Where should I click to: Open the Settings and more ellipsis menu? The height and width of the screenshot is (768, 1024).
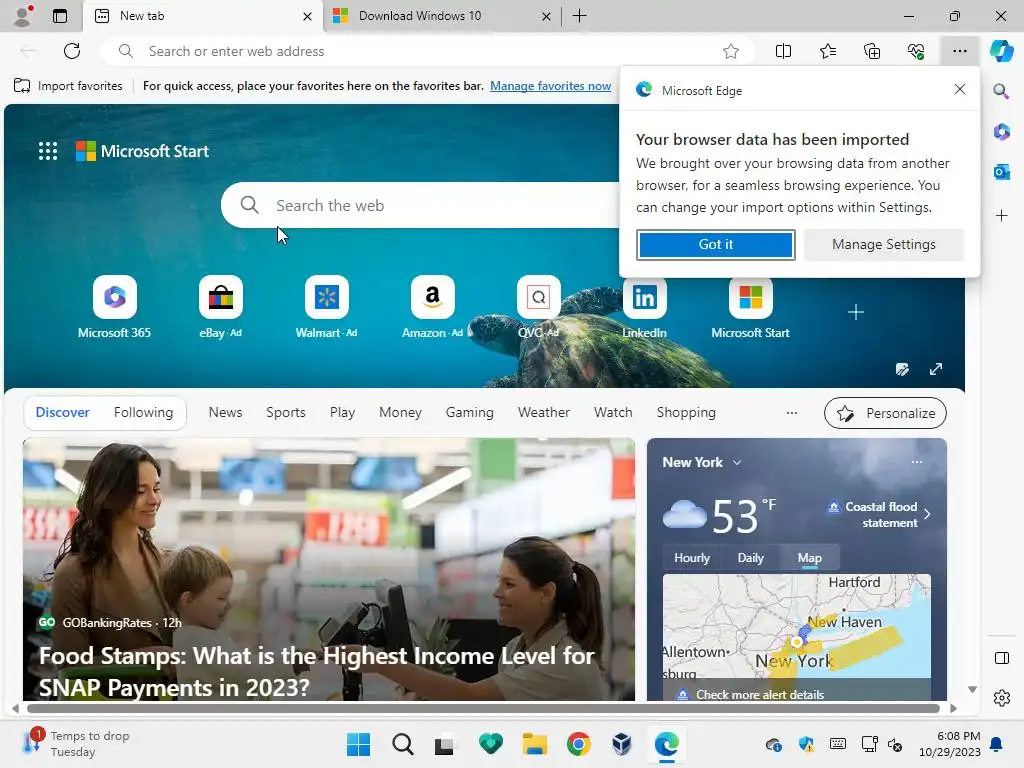coord(959,51)
